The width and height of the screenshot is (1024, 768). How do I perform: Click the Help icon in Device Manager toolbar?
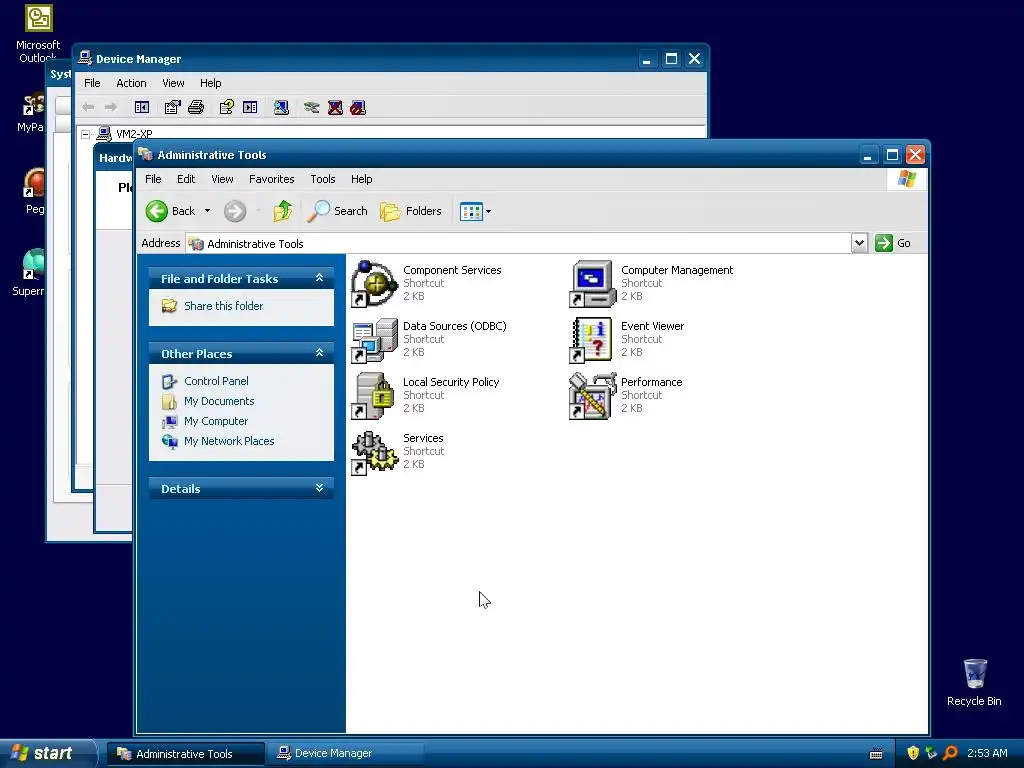[227, 107]
